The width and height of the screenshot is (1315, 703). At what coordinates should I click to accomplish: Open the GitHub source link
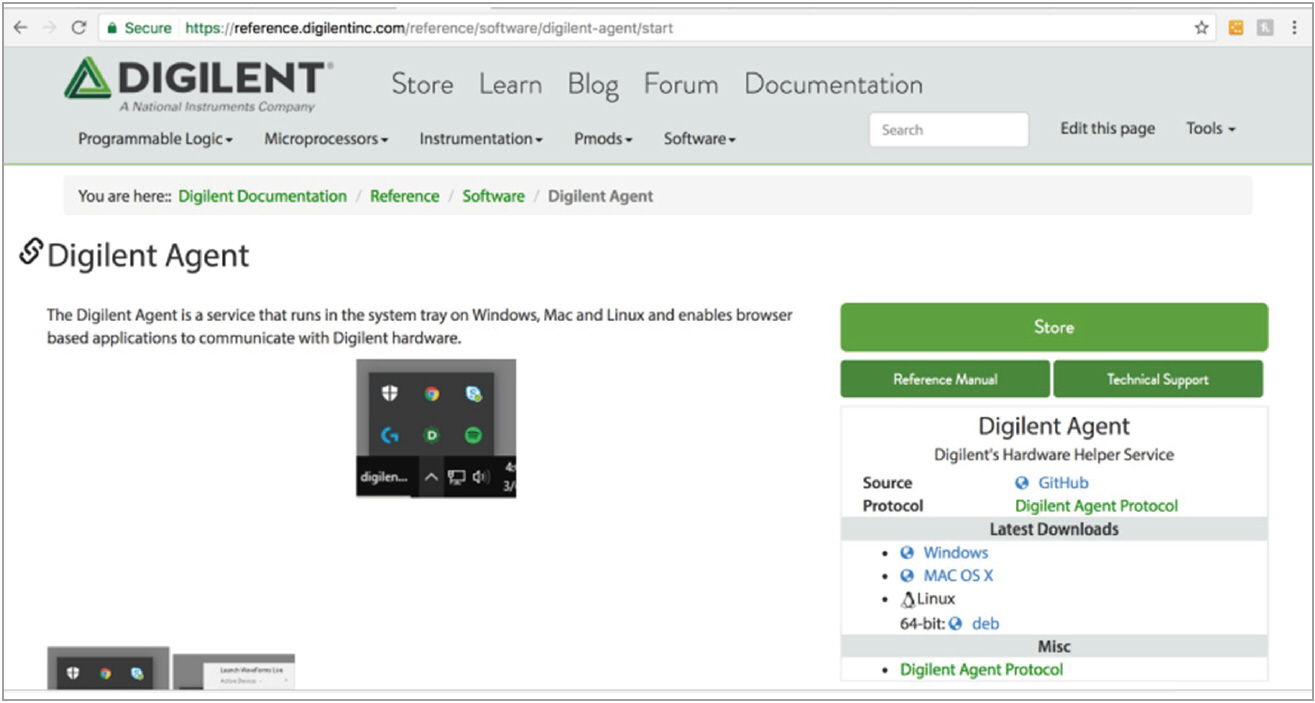click(1063, 483)
